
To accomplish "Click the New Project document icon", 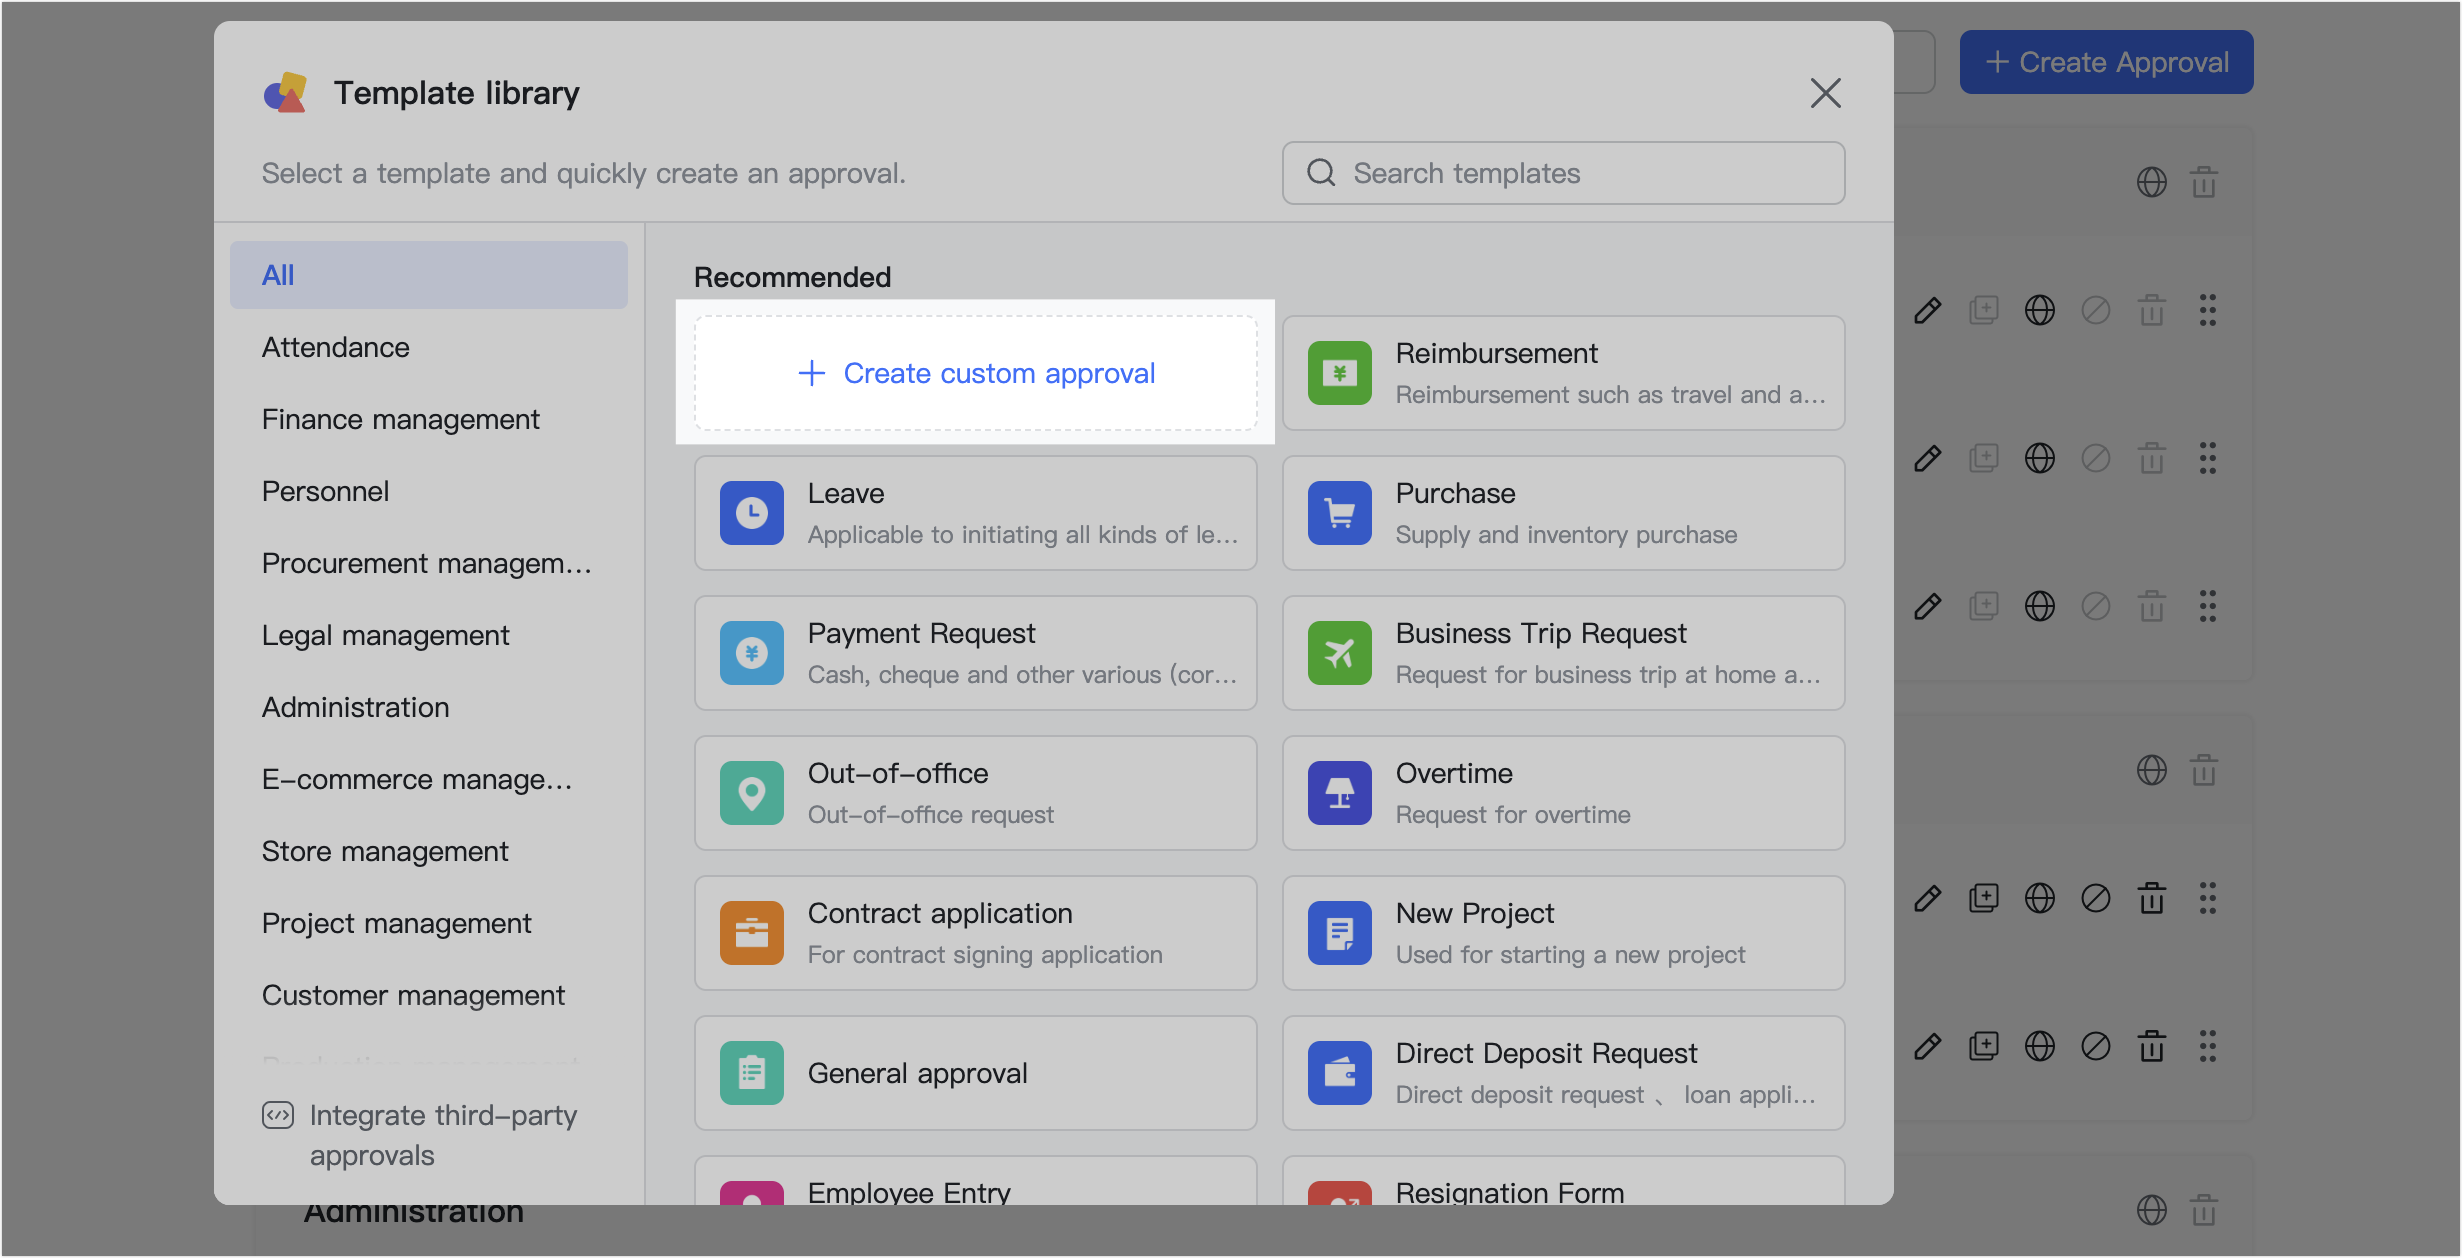I will [1339, 933].
